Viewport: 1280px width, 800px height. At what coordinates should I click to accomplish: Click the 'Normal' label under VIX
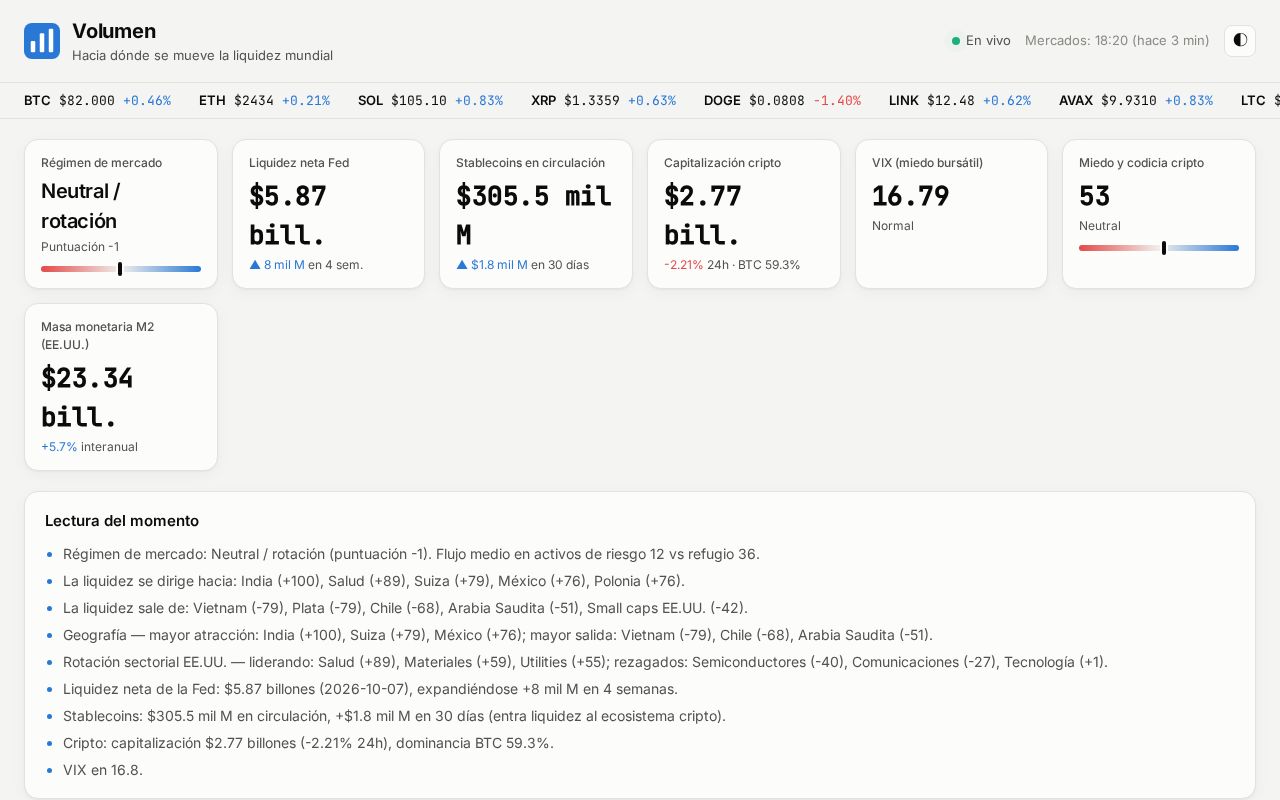pyautogui.click(x=893, y=226)
